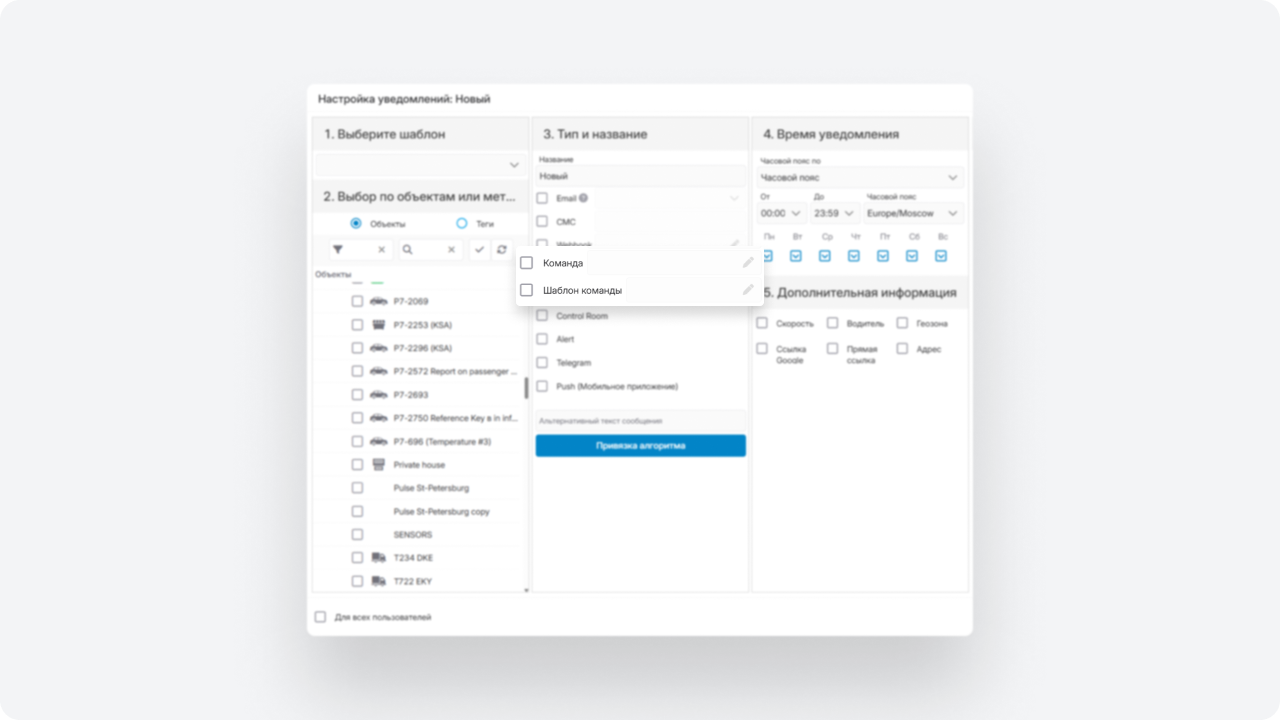Select the Теги radio button

pos(462,224)
